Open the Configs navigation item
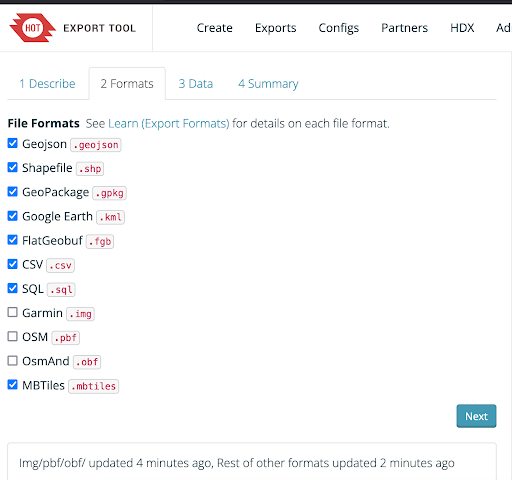This screenshot has height=480, width=512. click(x=339, y=28)
